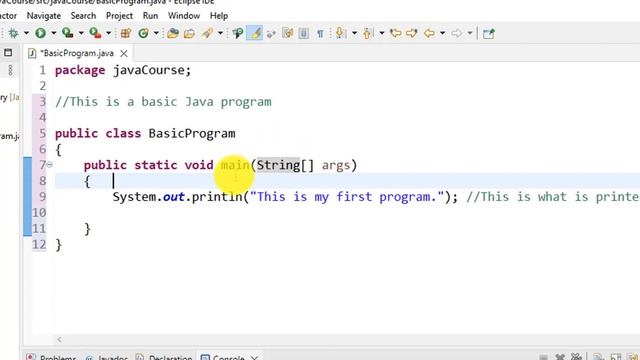The image size is (640, 360).
Task: Click the Next Annotation down-arrow icon
Action: (x=340, y=33)
